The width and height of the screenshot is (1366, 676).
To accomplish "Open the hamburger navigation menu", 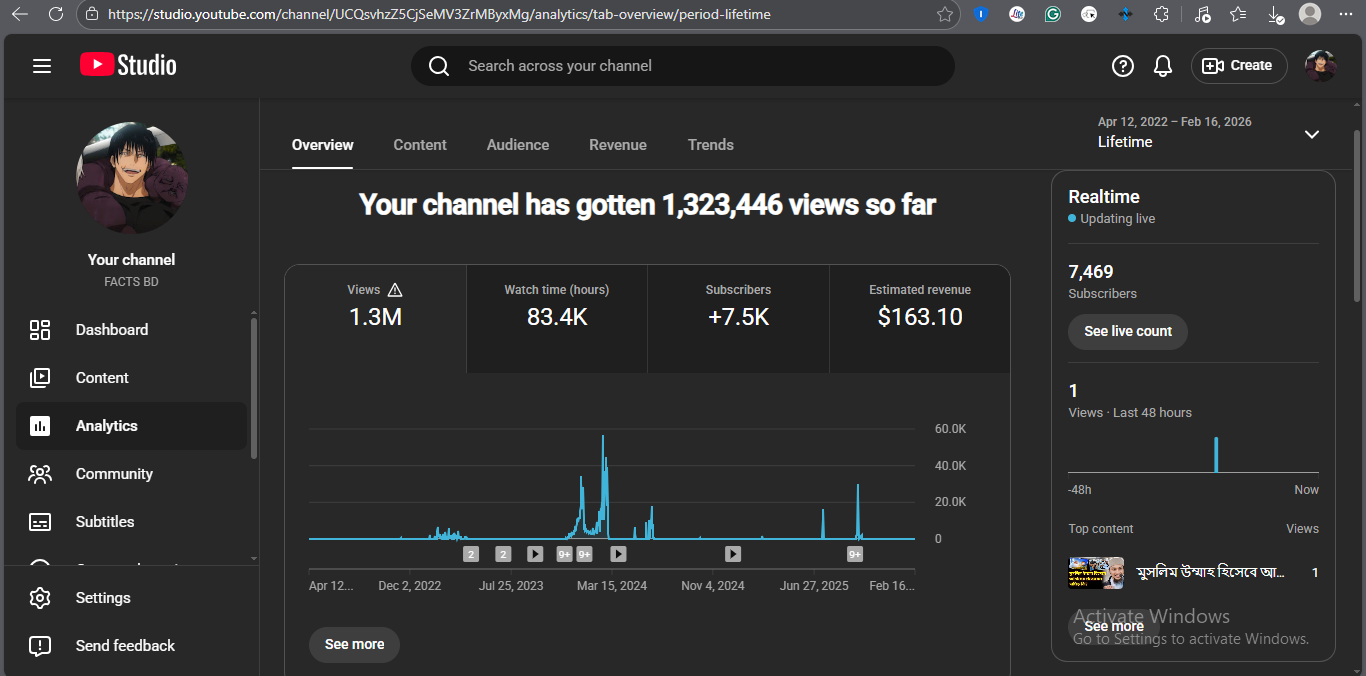I will point(41,66).
